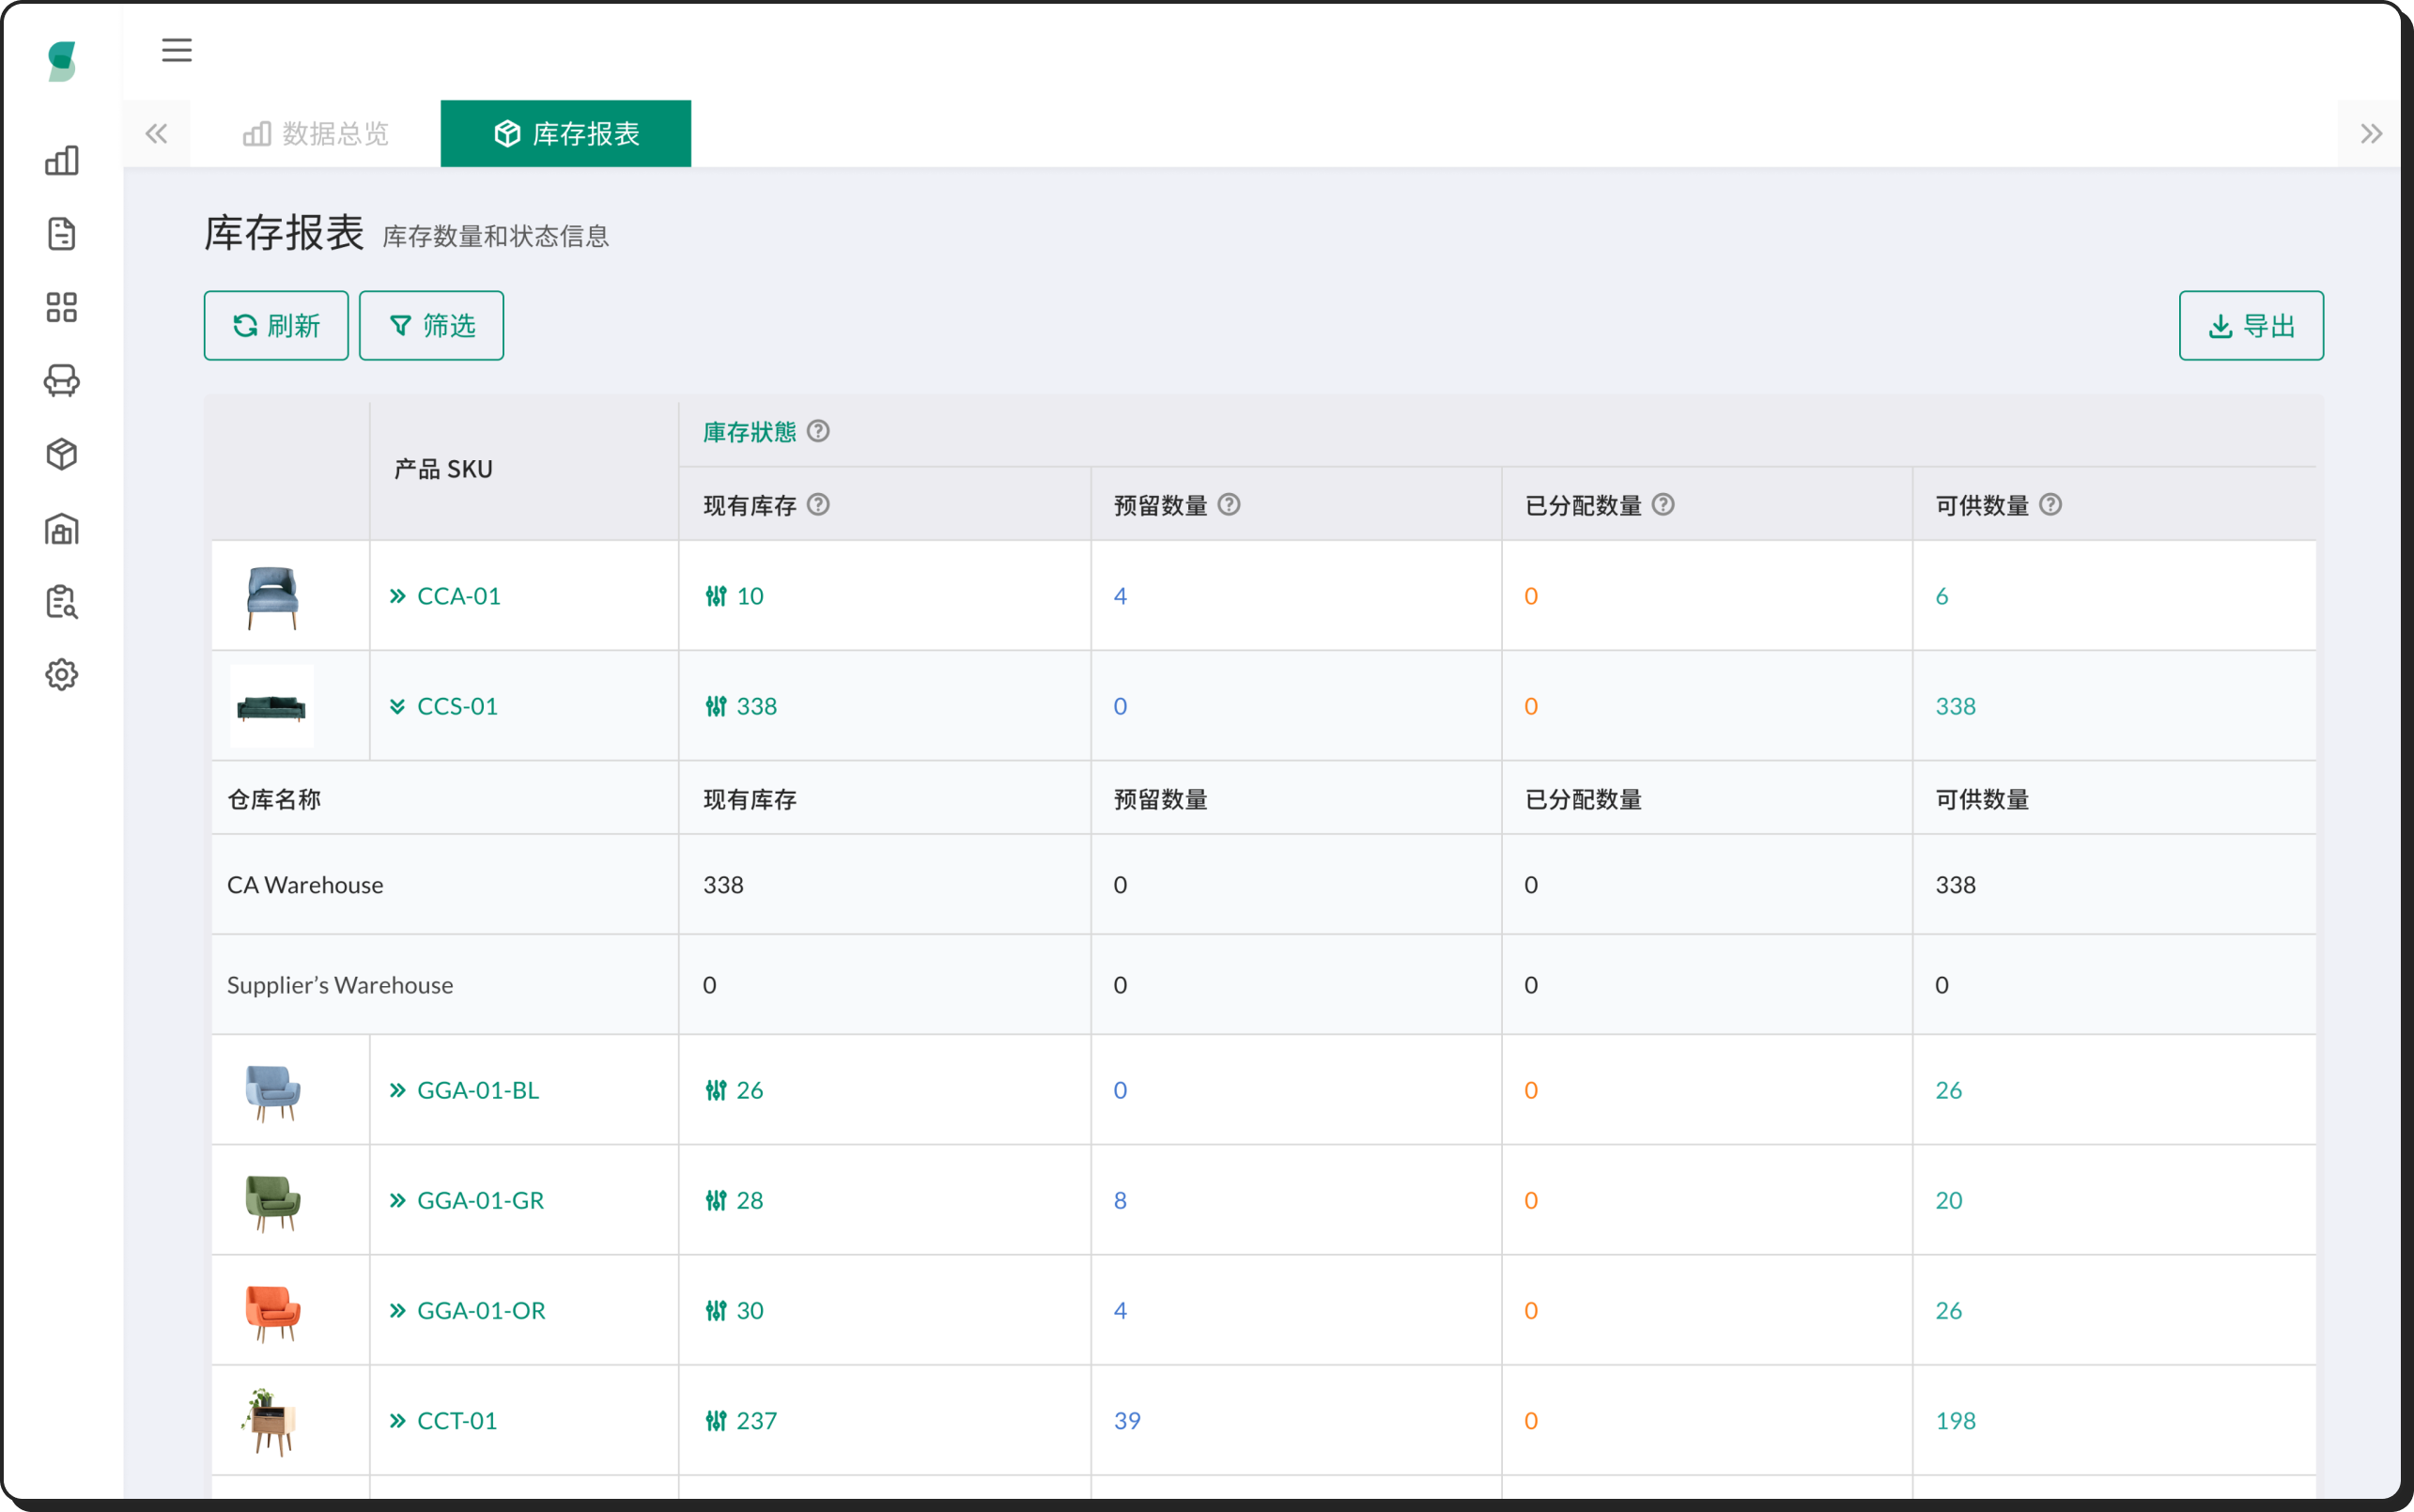The width and height of the screenshot is (2414, 1512).
Task: Click the Supplier's Warehouse row label
Action: (x=340, y=985)
